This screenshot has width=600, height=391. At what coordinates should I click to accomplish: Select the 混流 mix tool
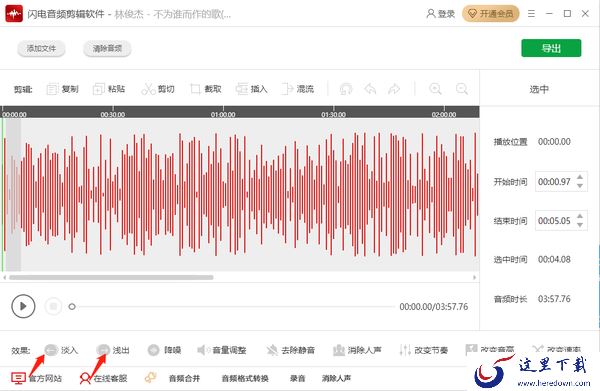[298, 89]
